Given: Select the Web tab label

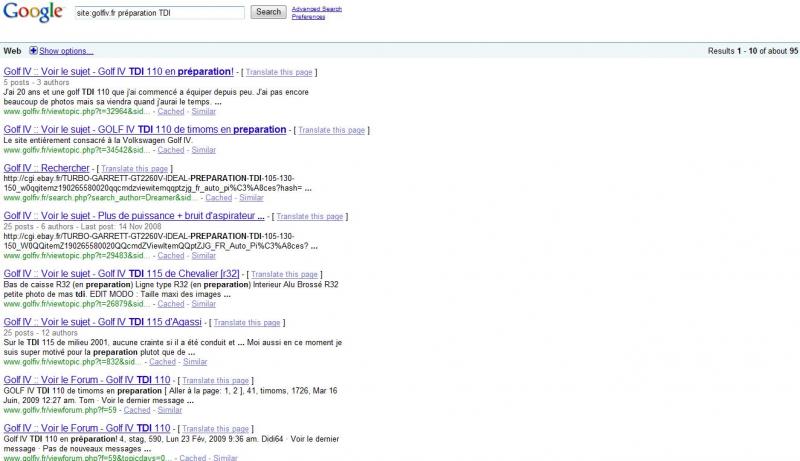Looking at the screenshot, I should coord(12,51).
